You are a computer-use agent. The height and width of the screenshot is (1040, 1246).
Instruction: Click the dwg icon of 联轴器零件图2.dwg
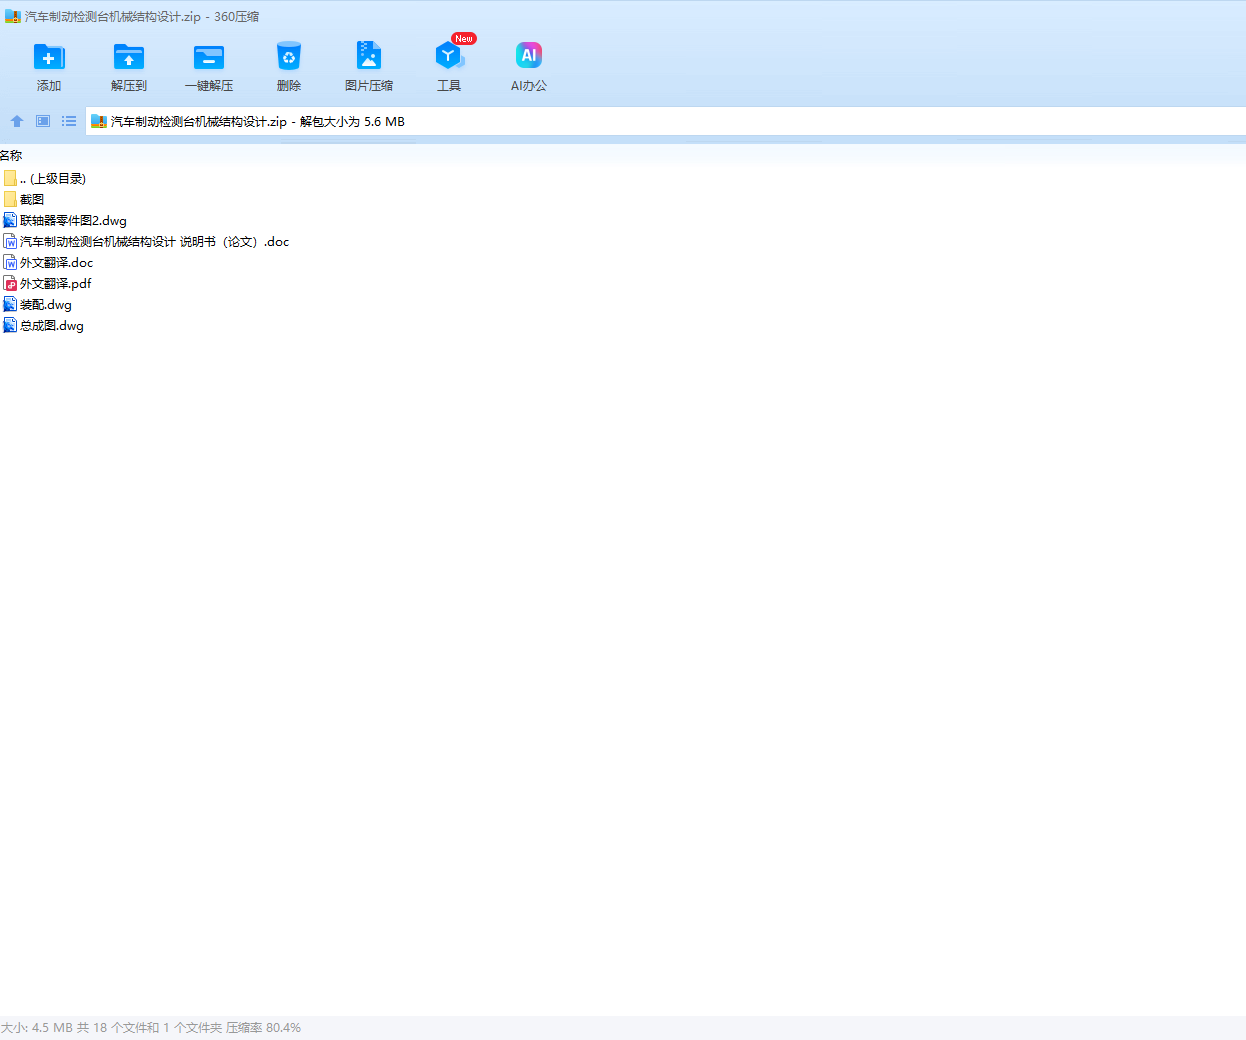[x=10, y=220]
